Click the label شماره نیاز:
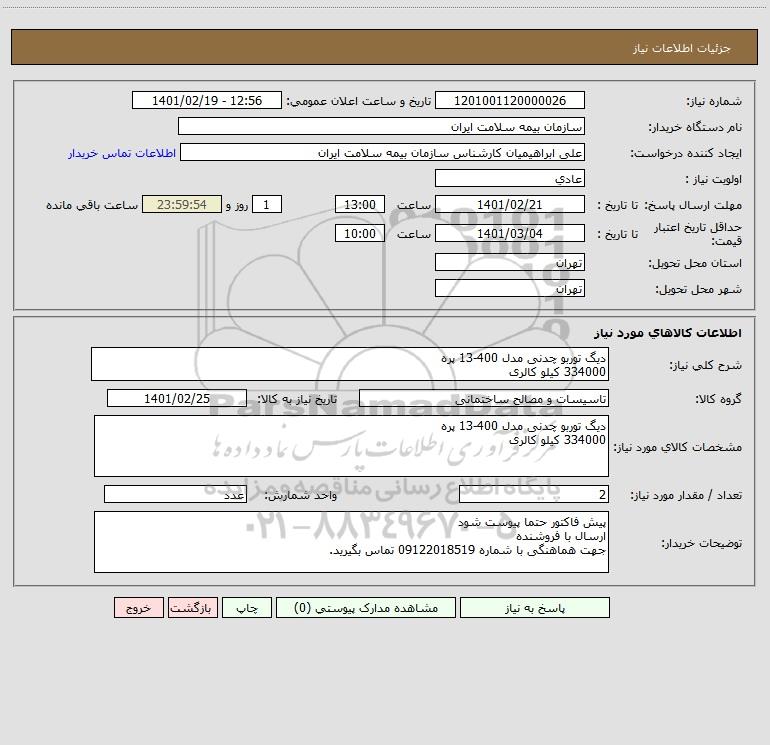770x745 pixels. tap(714, 102)
